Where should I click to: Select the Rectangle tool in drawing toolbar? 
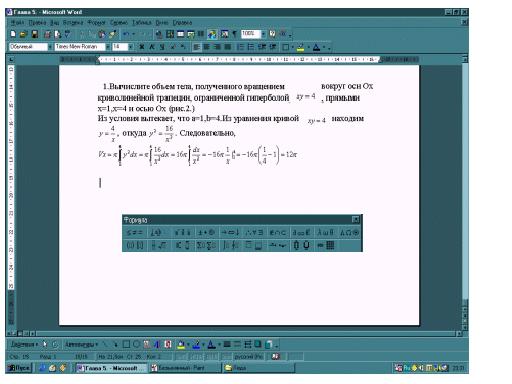pyautogui.click(x=126, y=344)
